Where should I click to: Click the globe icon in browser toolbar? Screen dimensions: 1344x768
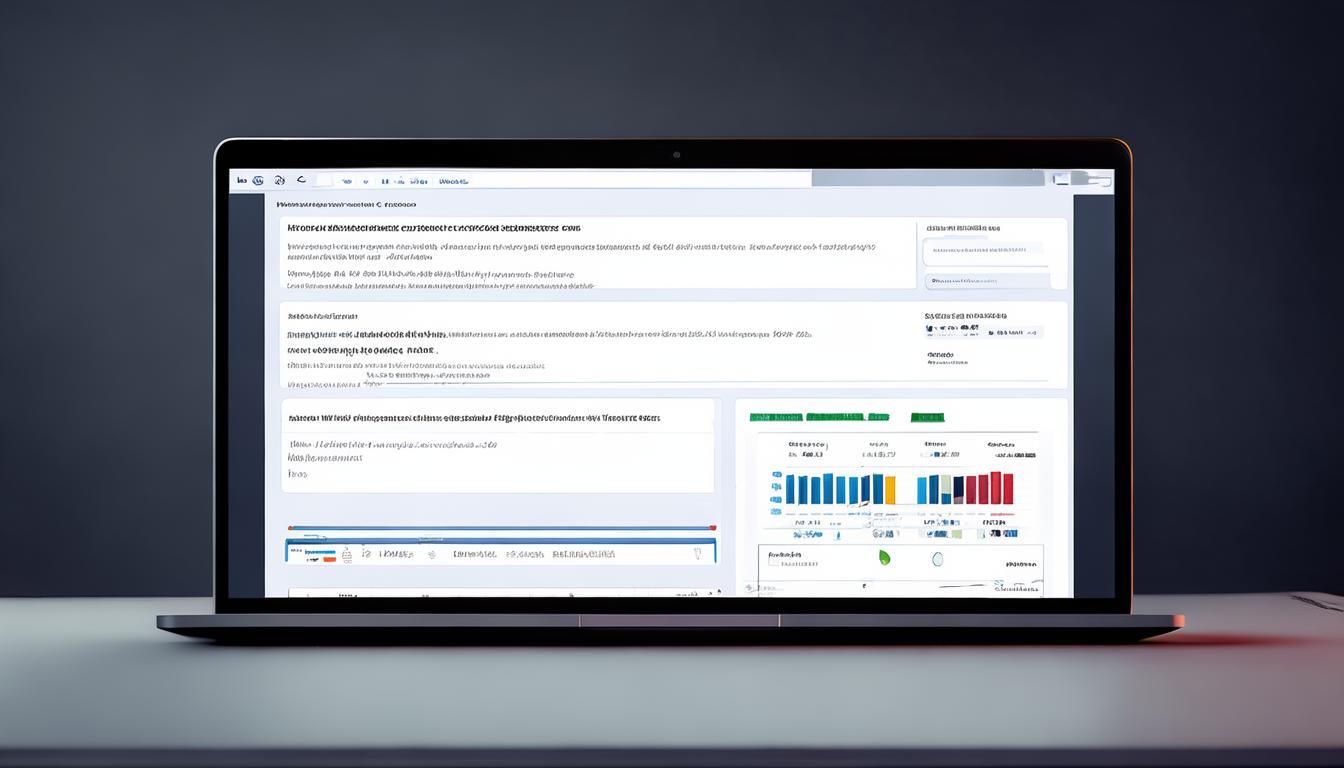(x=258, y=181)
